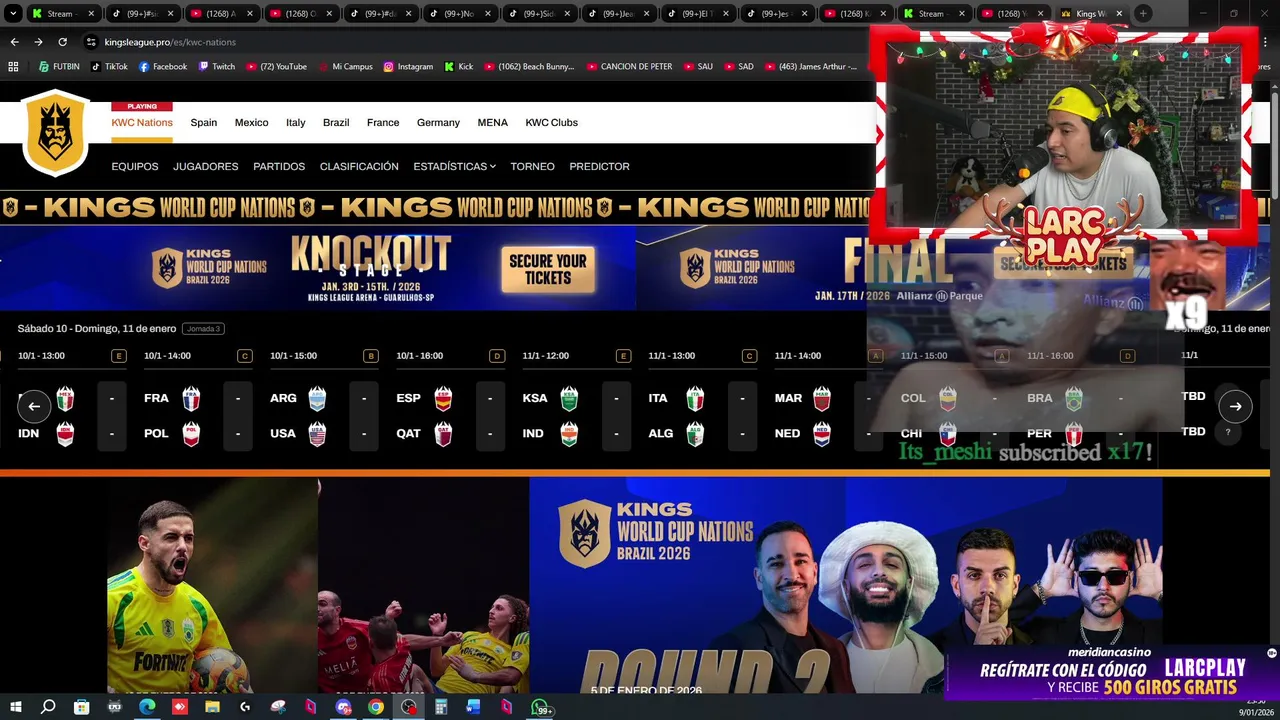Switch to the Italy league tab
Image resolution: width=1280 pixels, height=720 pixels.
click(x=296, y=122)
